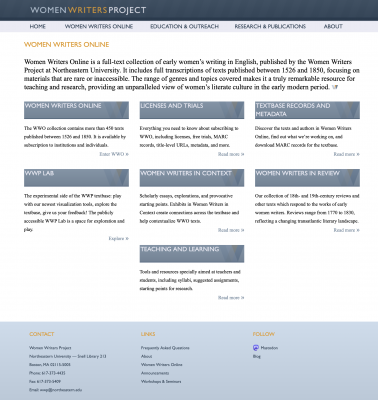Click the Announcements footer link

point(155,373)
